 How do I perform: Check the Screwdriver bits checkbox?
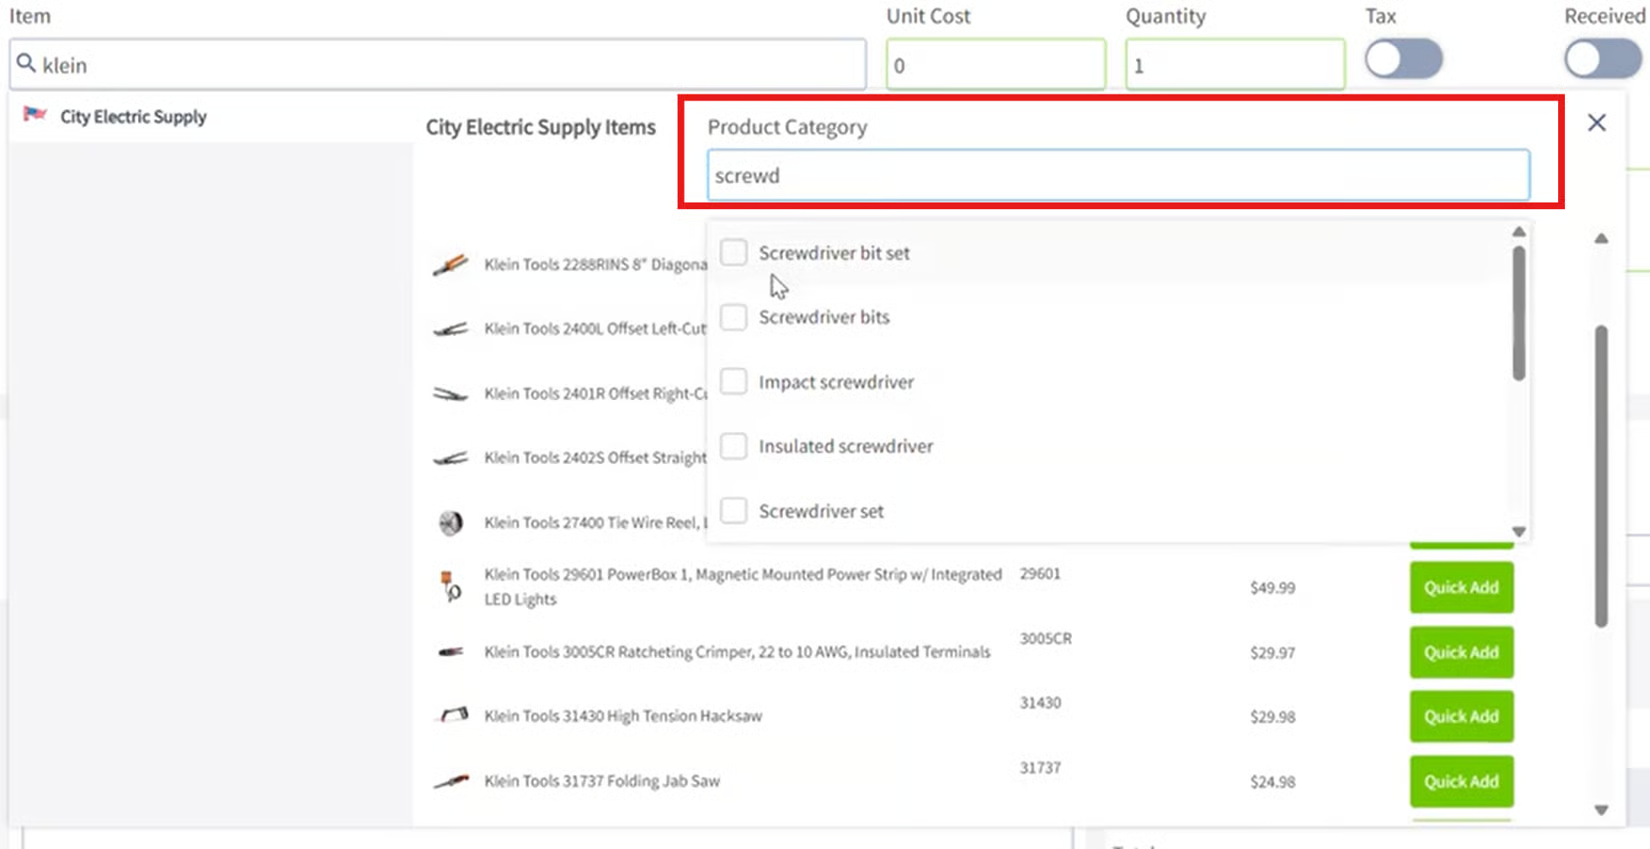point(733,317)
